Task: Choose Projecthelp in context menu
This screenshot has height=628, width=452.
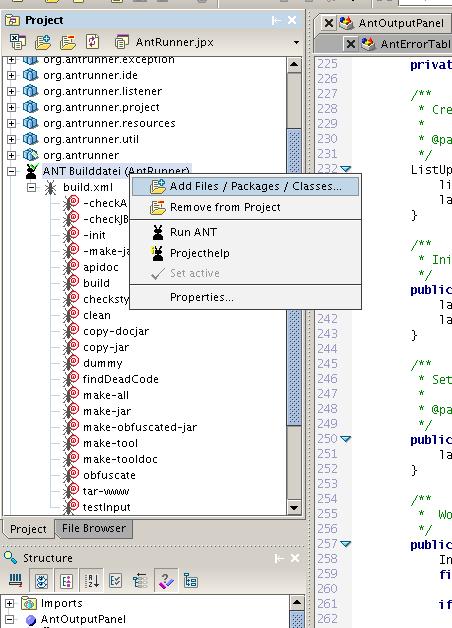Action: tap(245, 253)
